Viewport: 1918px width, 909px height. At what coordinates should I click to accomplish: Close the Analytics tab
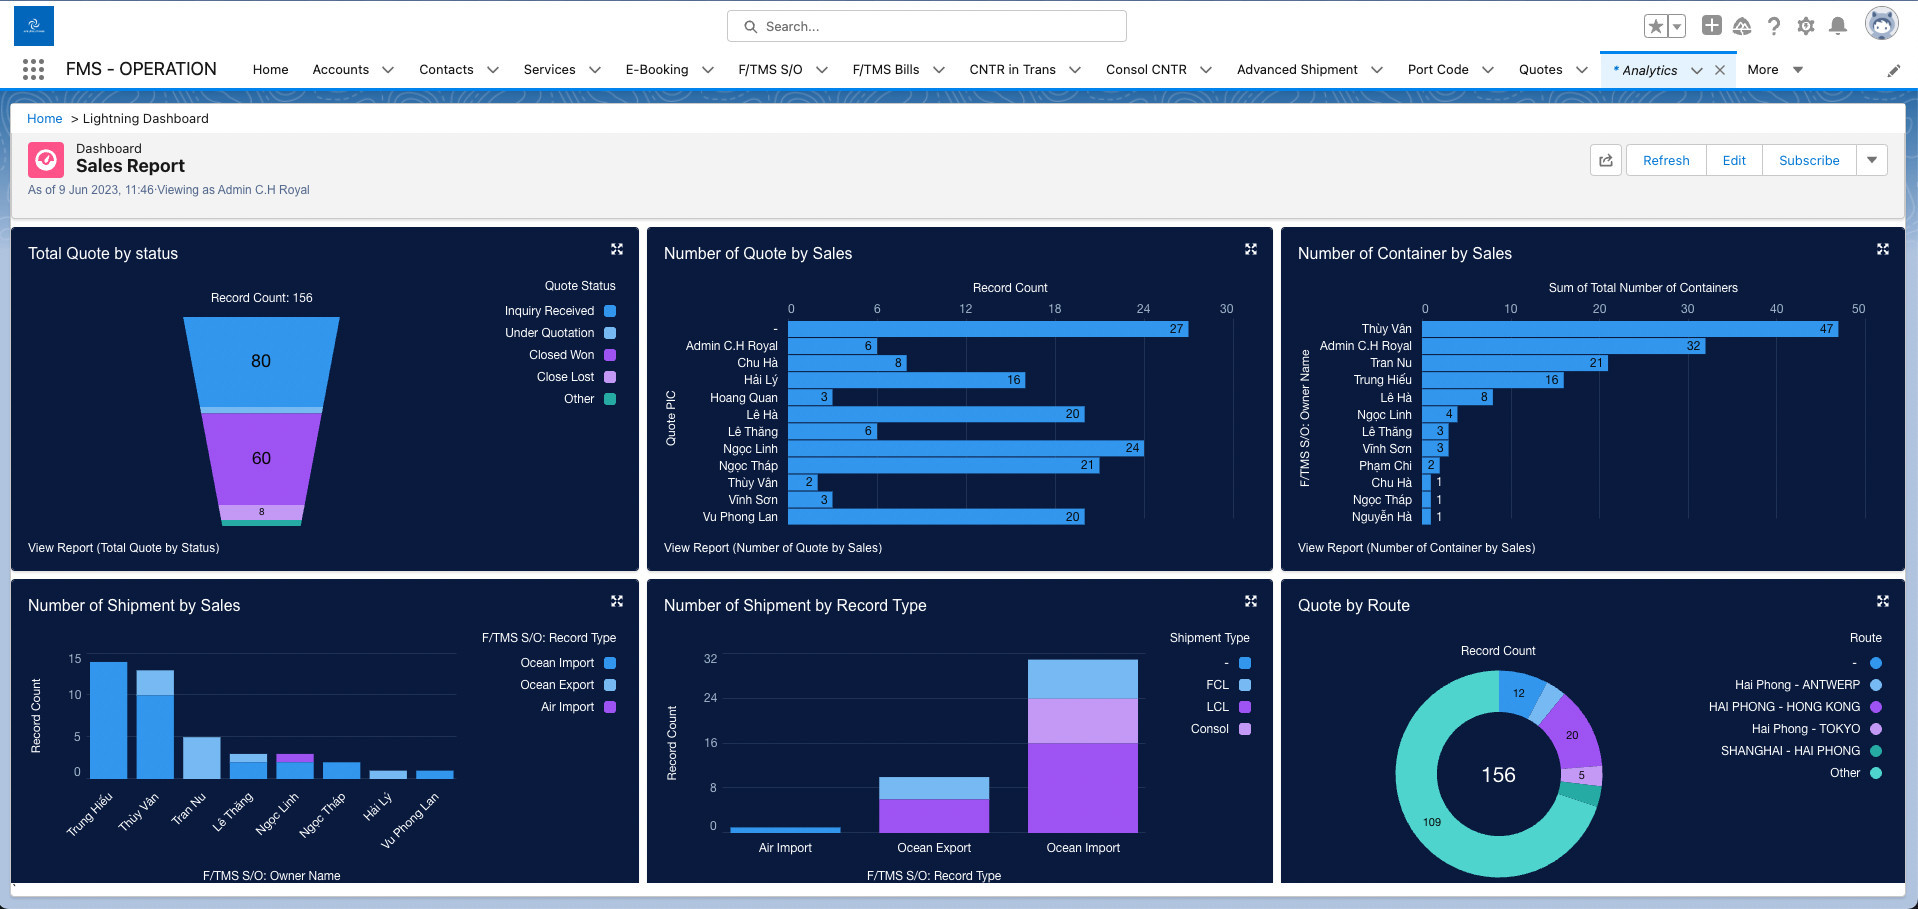(1720, 70)
